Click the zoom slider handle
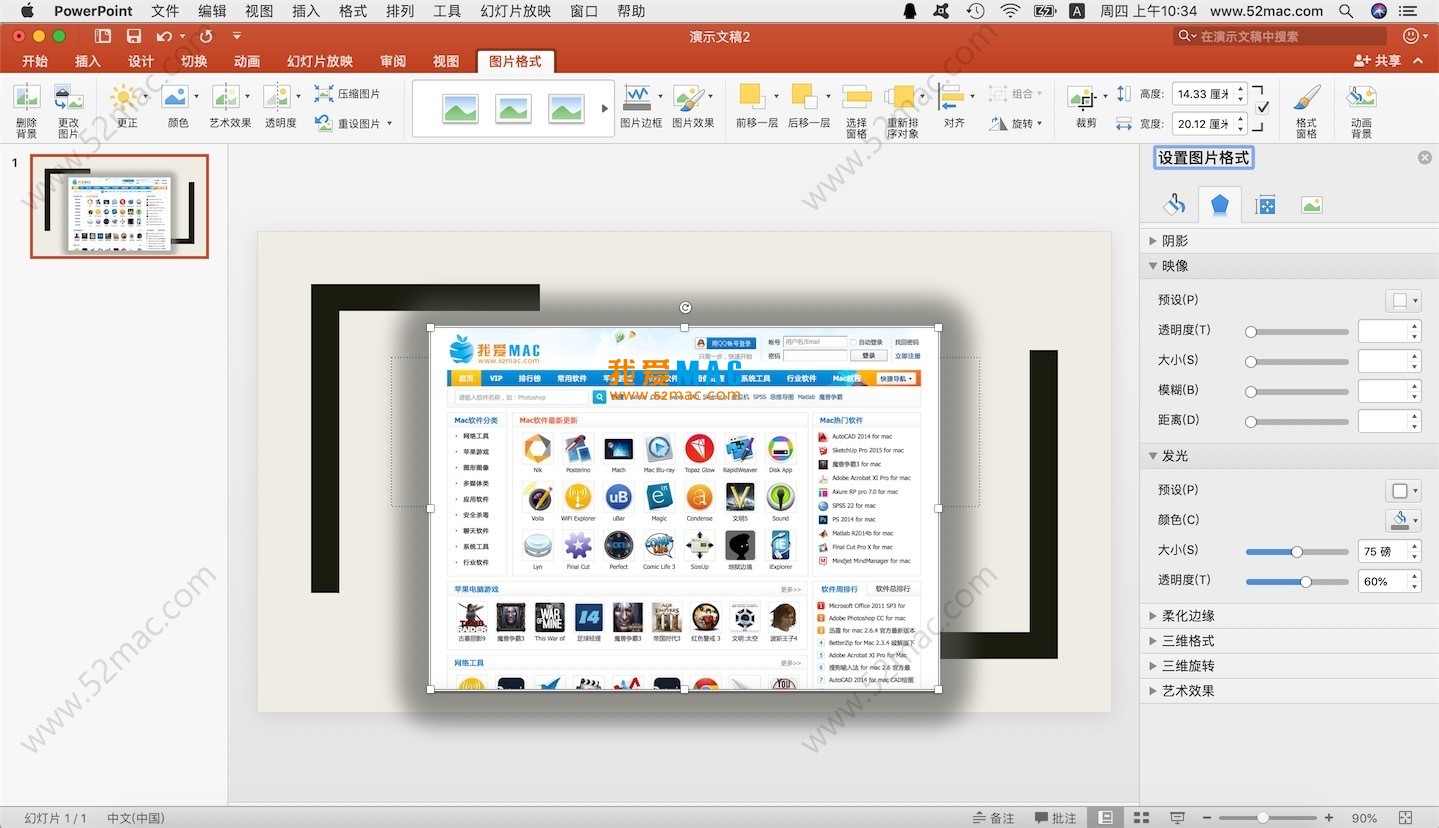This screenshot has width=1439, height=828. pyautogui.click(x=1263, y=818)
